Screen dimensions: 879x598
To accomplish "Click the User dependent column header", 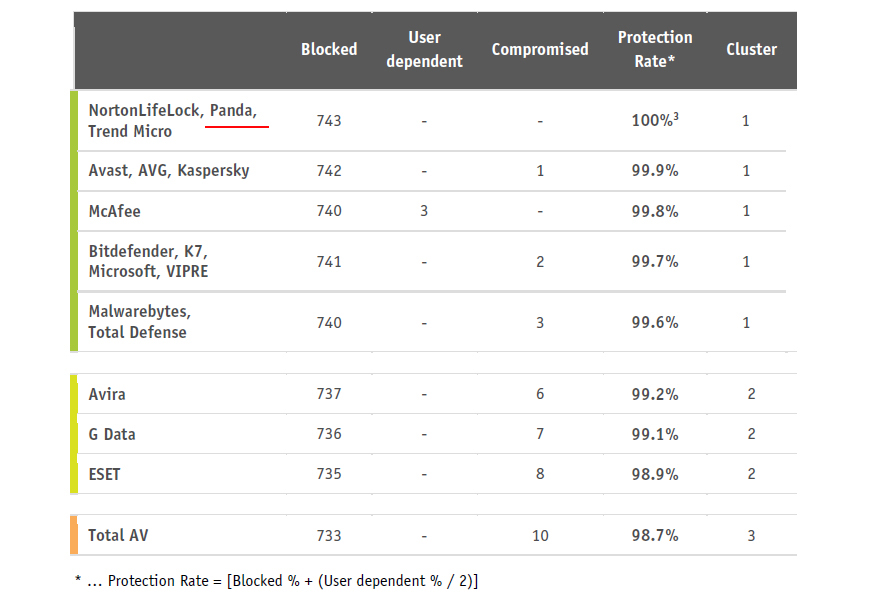I will [424, 49].
